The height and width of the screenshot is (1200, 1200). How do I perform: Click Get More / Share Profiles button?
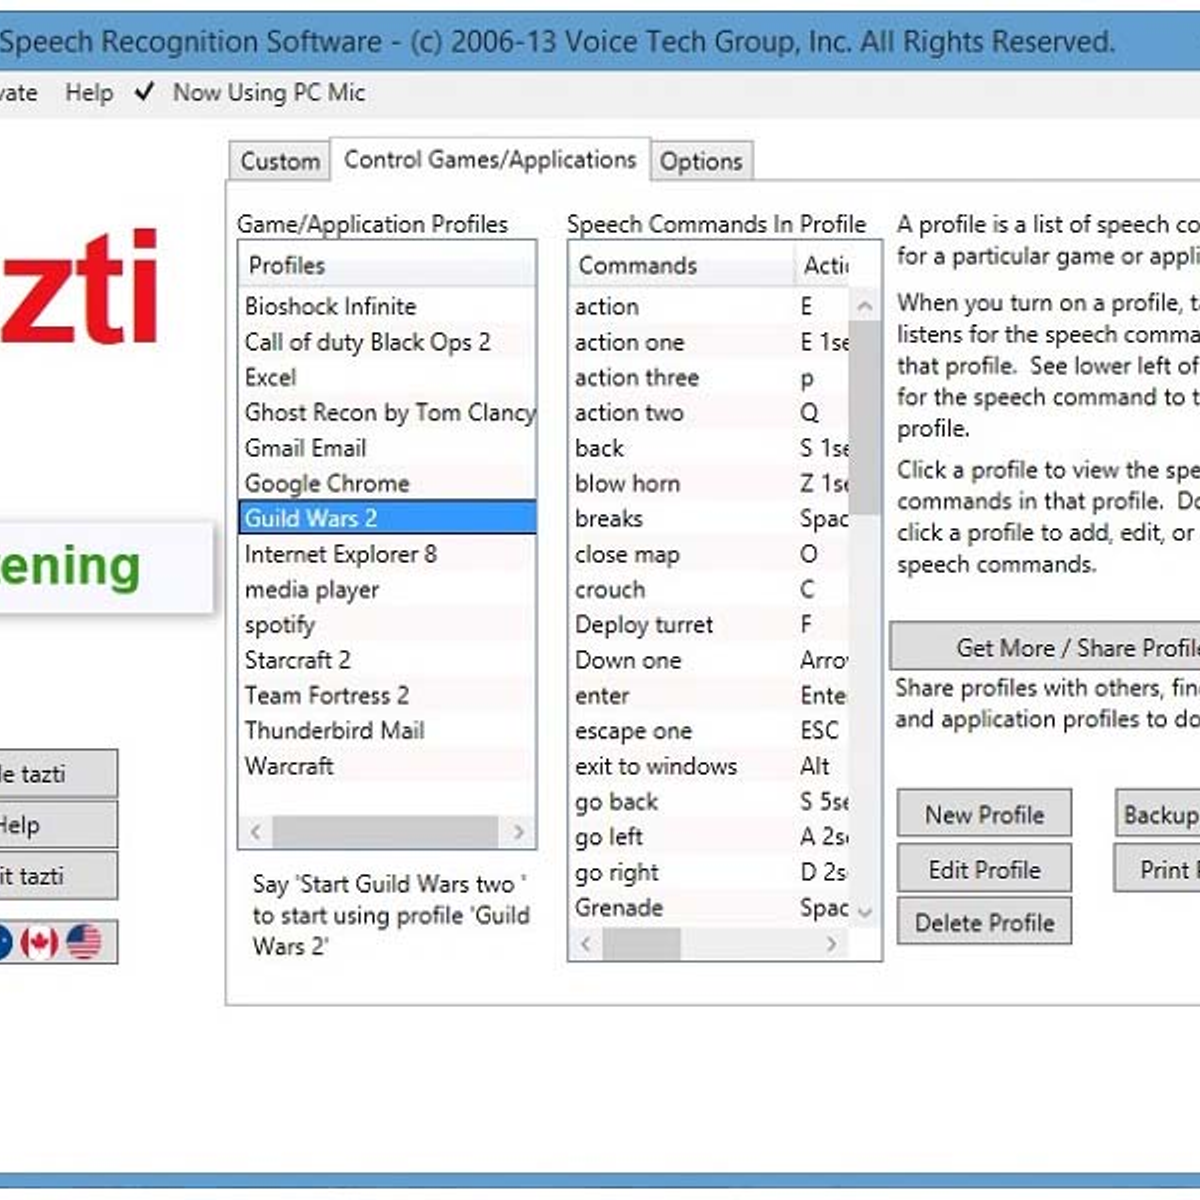1045,648
